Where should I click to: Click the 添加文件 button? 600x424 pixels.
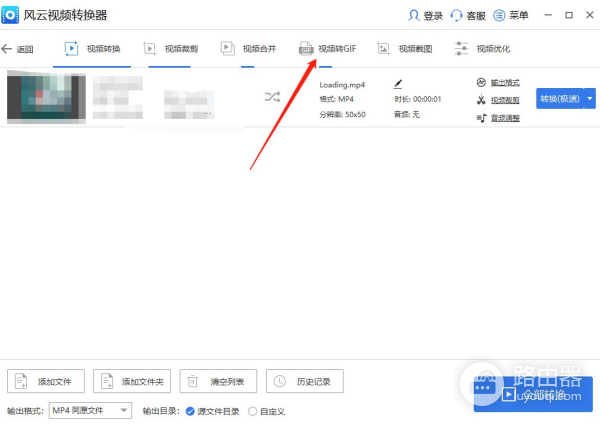[x=46, y=381]
